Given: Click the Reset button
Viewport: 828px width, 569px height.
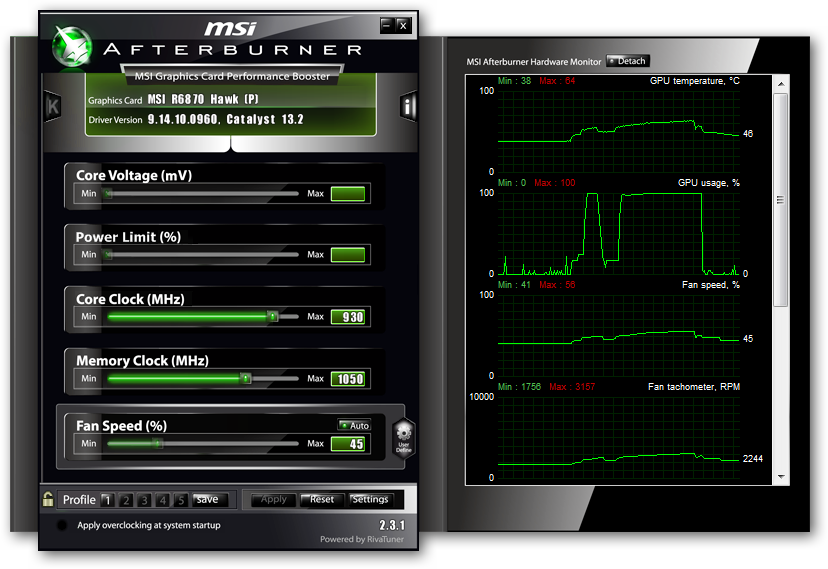Looking at the screenshot, I should (x=322, y=499).
